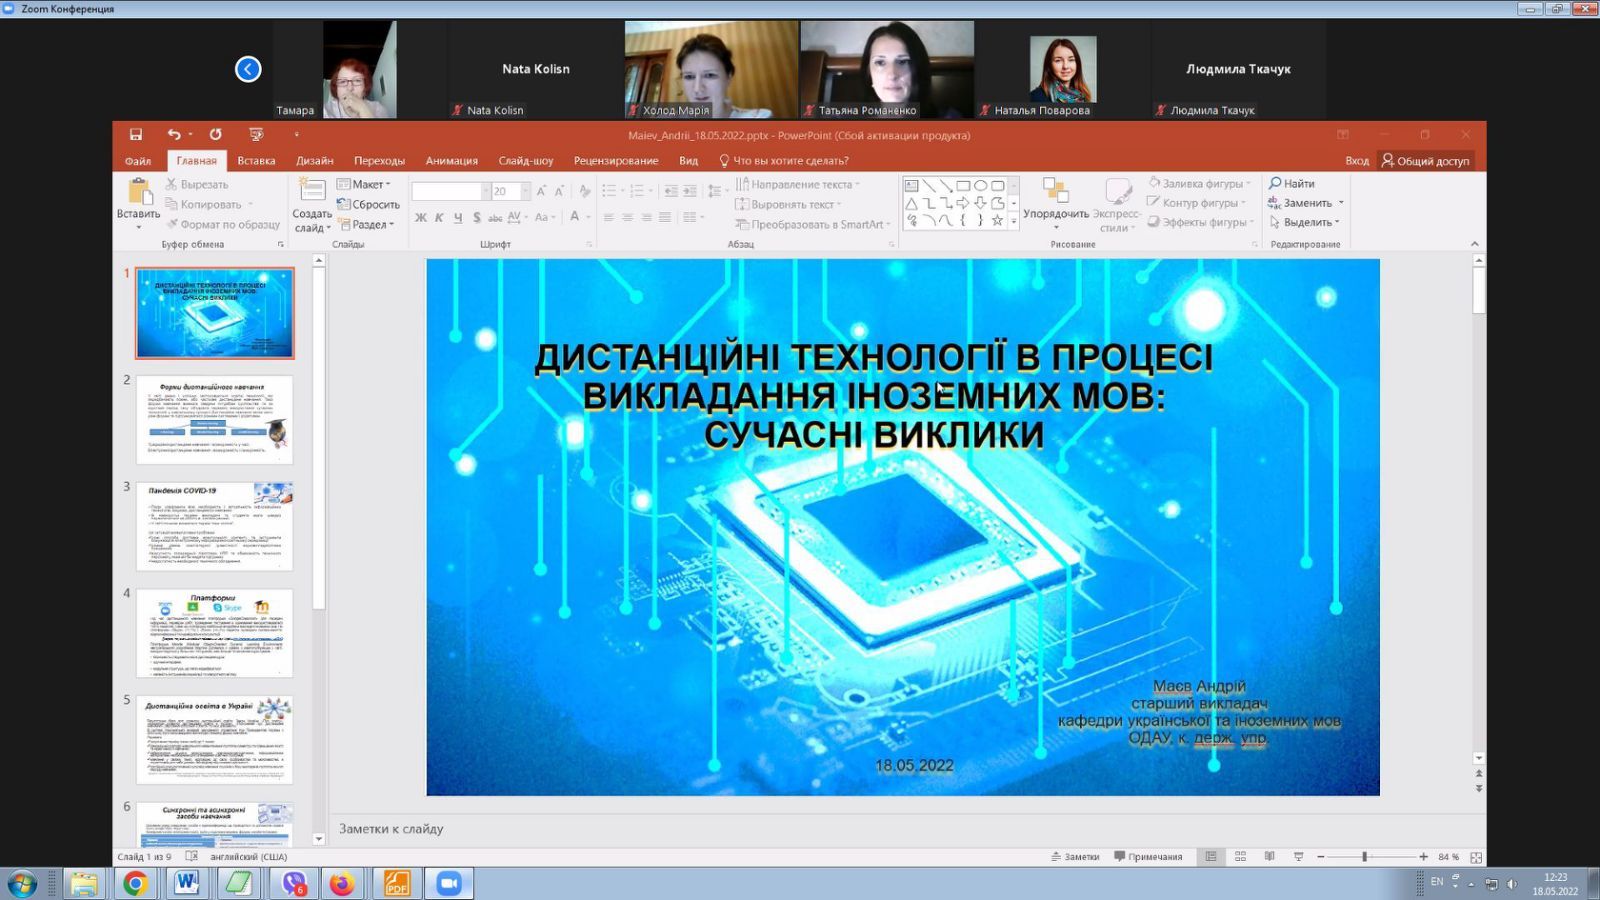The height and width of the screenshot is (900, 1600).
Task: Click the Reset (Сбросить) button
Action: tap(369, 205)
